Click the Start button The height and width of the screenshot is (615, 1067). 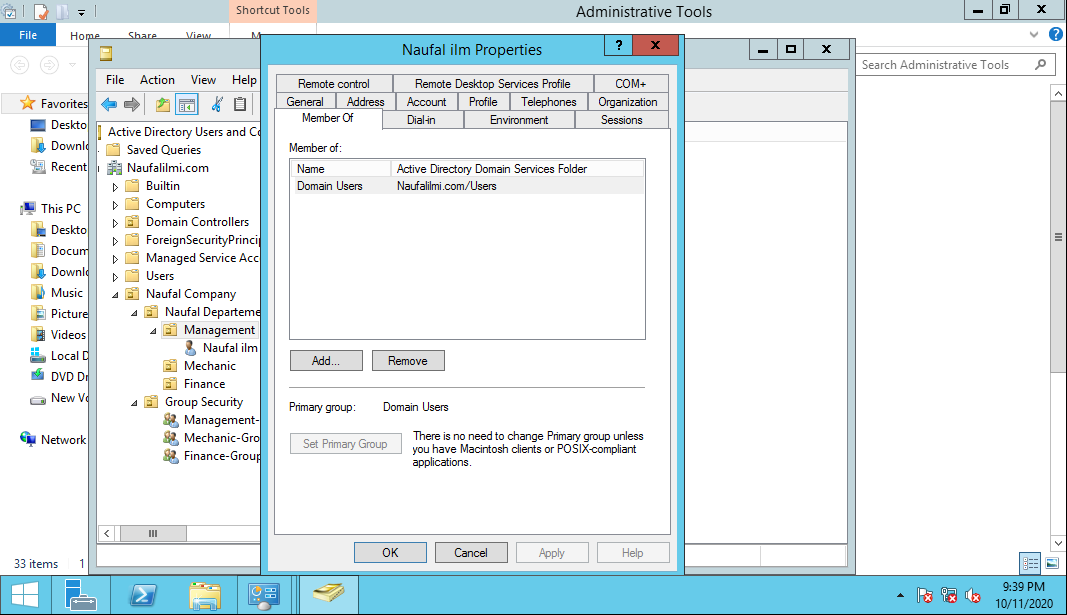[x=25, y=595]
